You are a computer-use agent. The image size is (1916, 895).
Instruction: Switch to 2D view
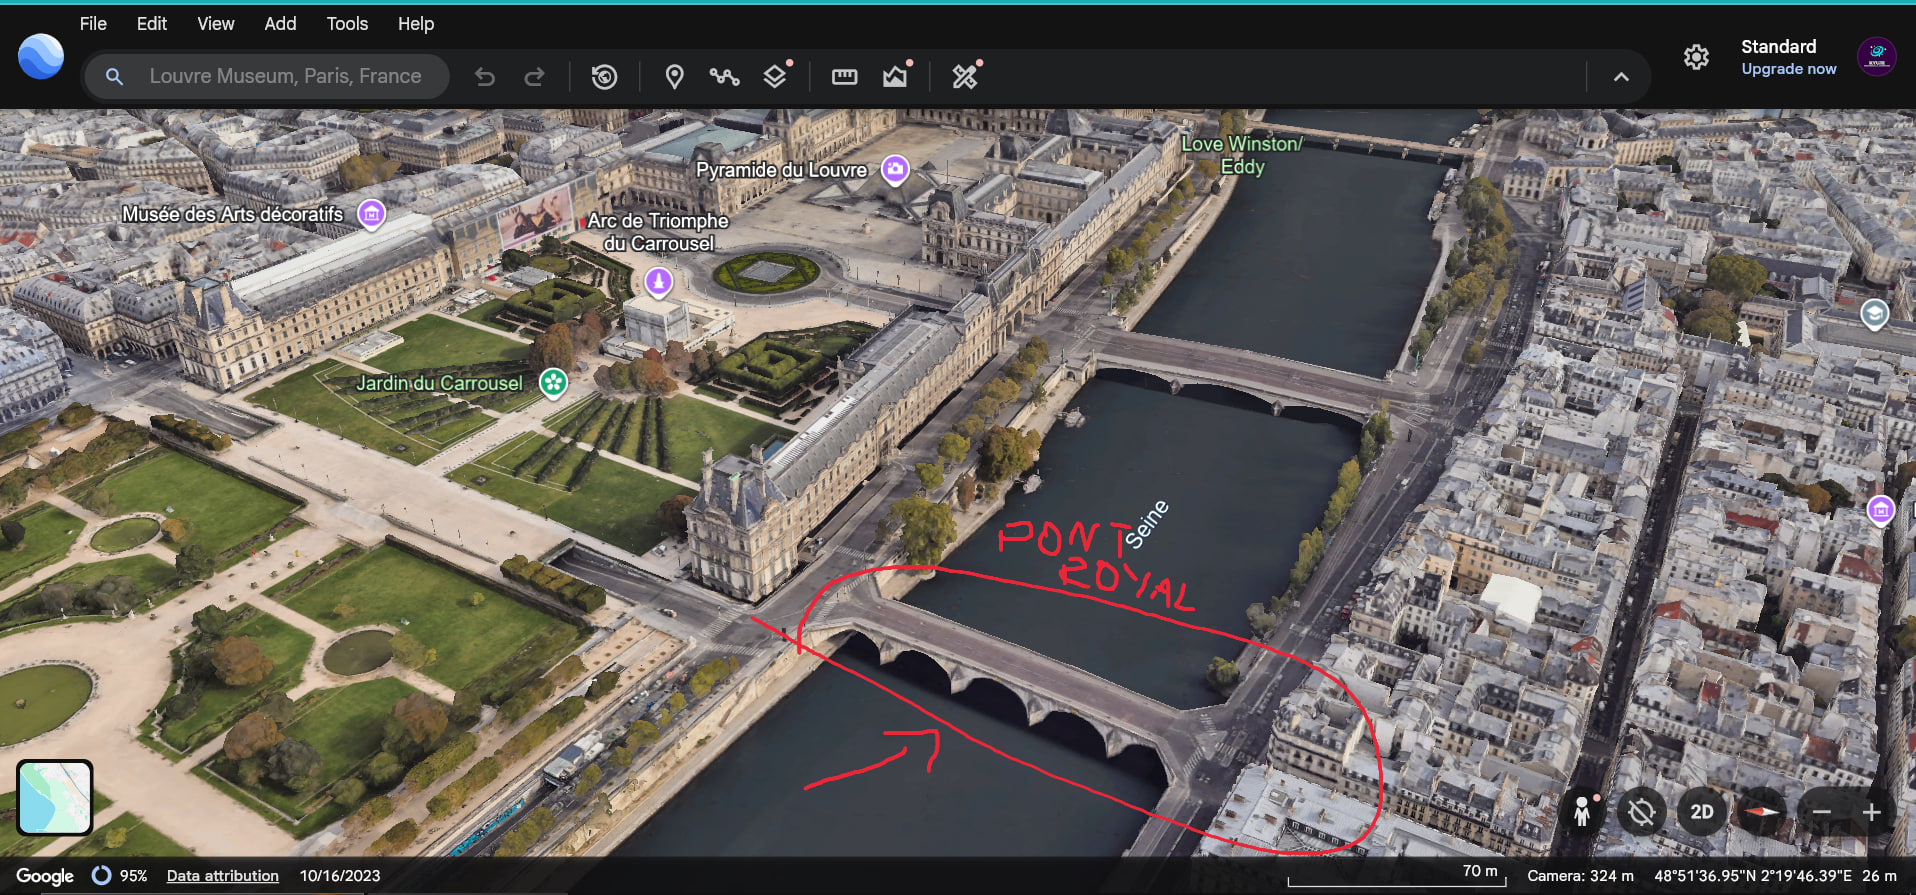[1702, 812]
